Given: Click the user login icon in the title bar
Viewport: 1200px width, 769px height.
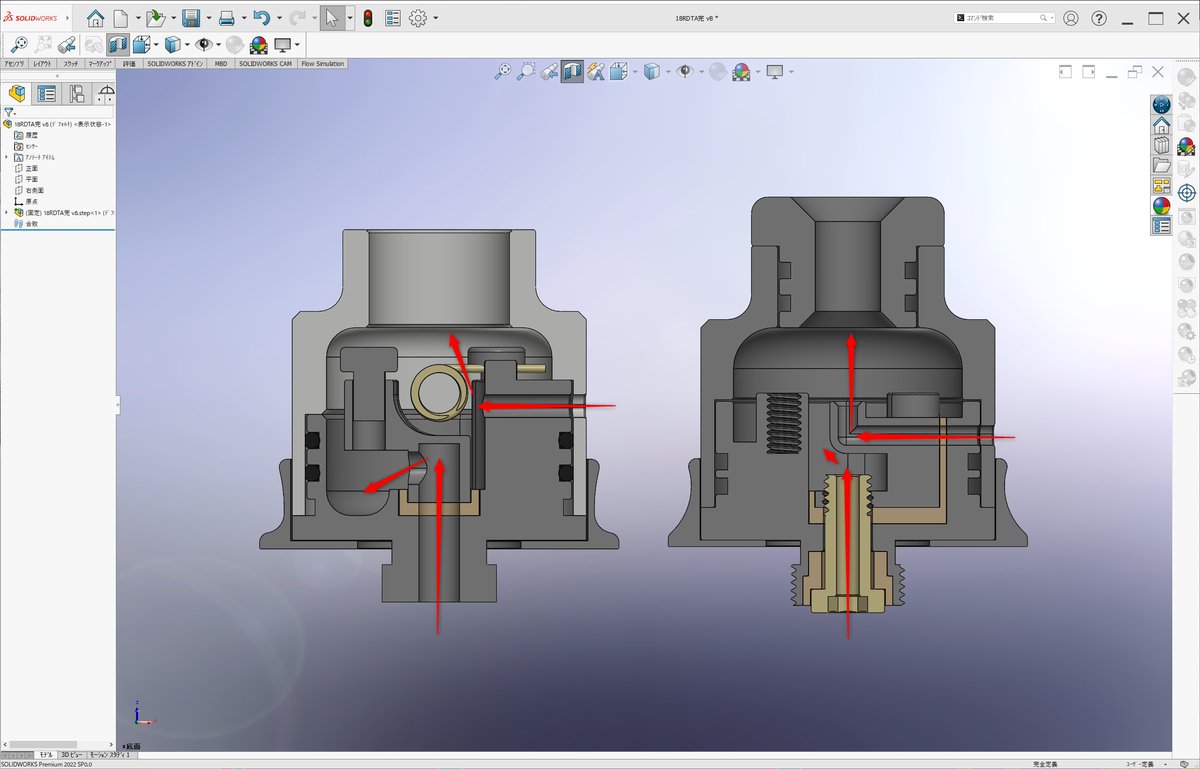Looking at the screenshot, I should pyautogui.click(x=1071, y=18).
